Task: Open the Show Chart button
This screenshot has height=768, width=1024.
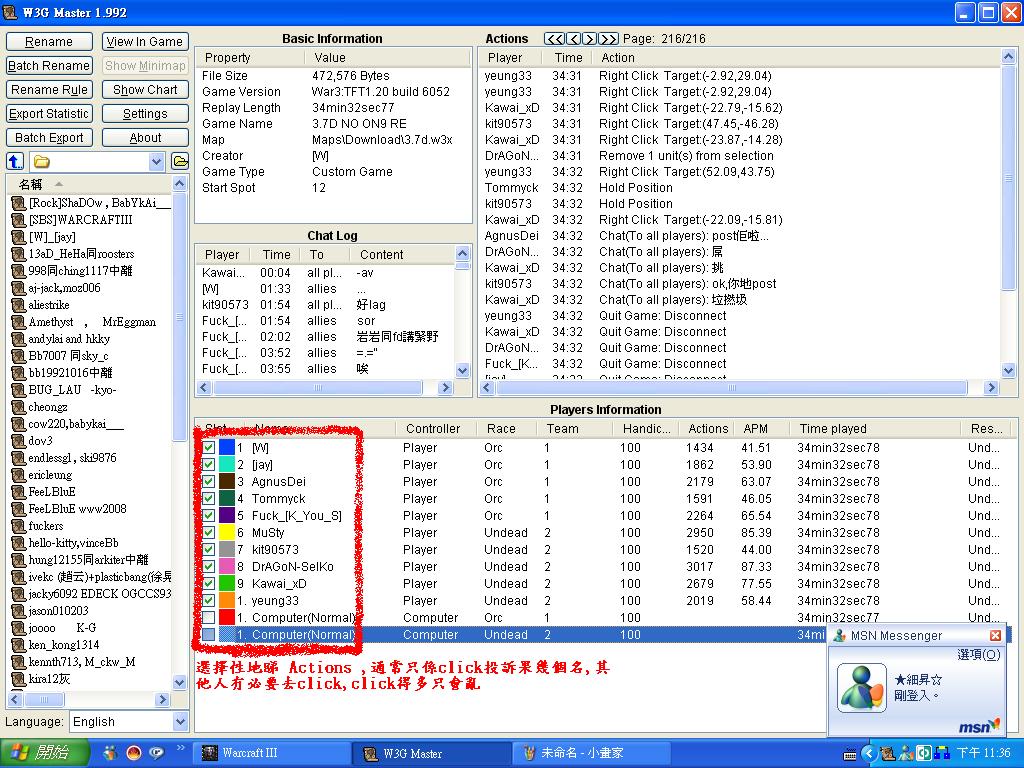Action: tap(145, 90)
